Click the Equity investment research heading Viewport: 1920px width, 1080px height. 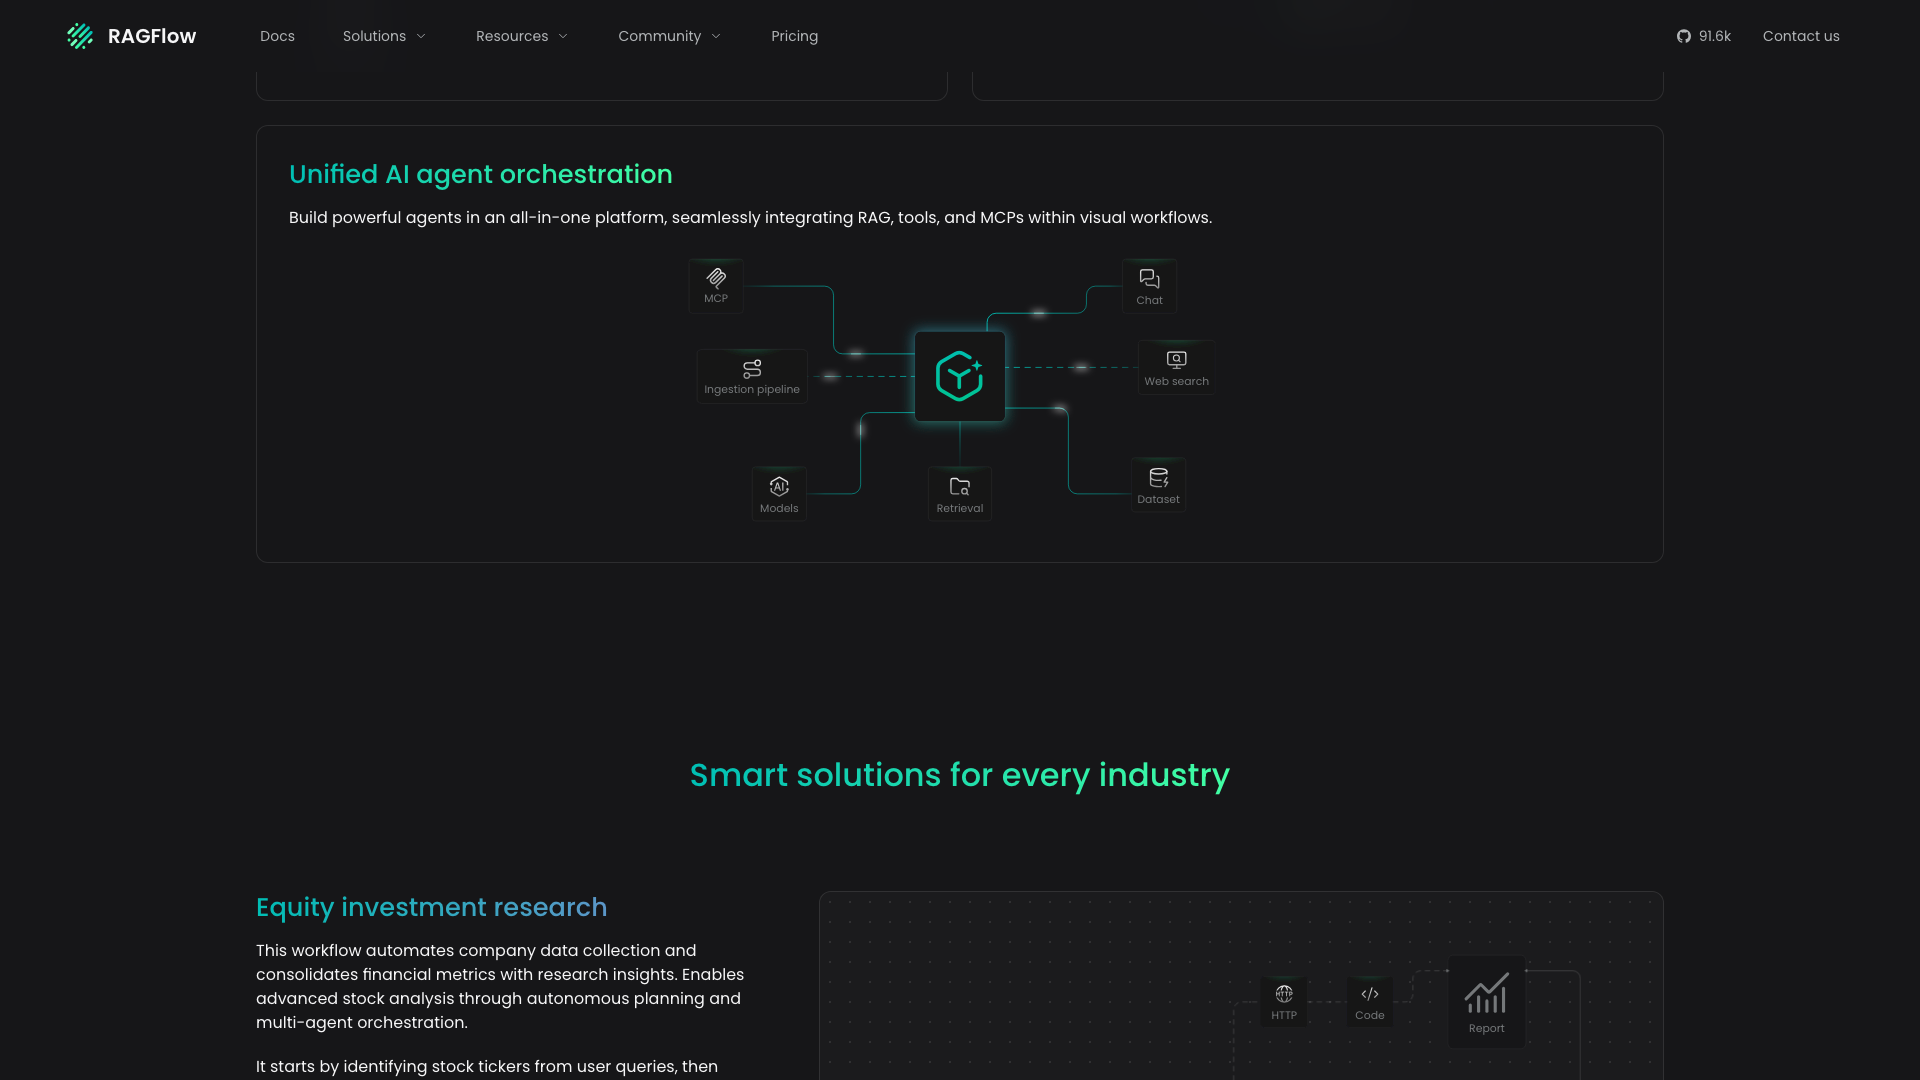click(x=431, y=907)
